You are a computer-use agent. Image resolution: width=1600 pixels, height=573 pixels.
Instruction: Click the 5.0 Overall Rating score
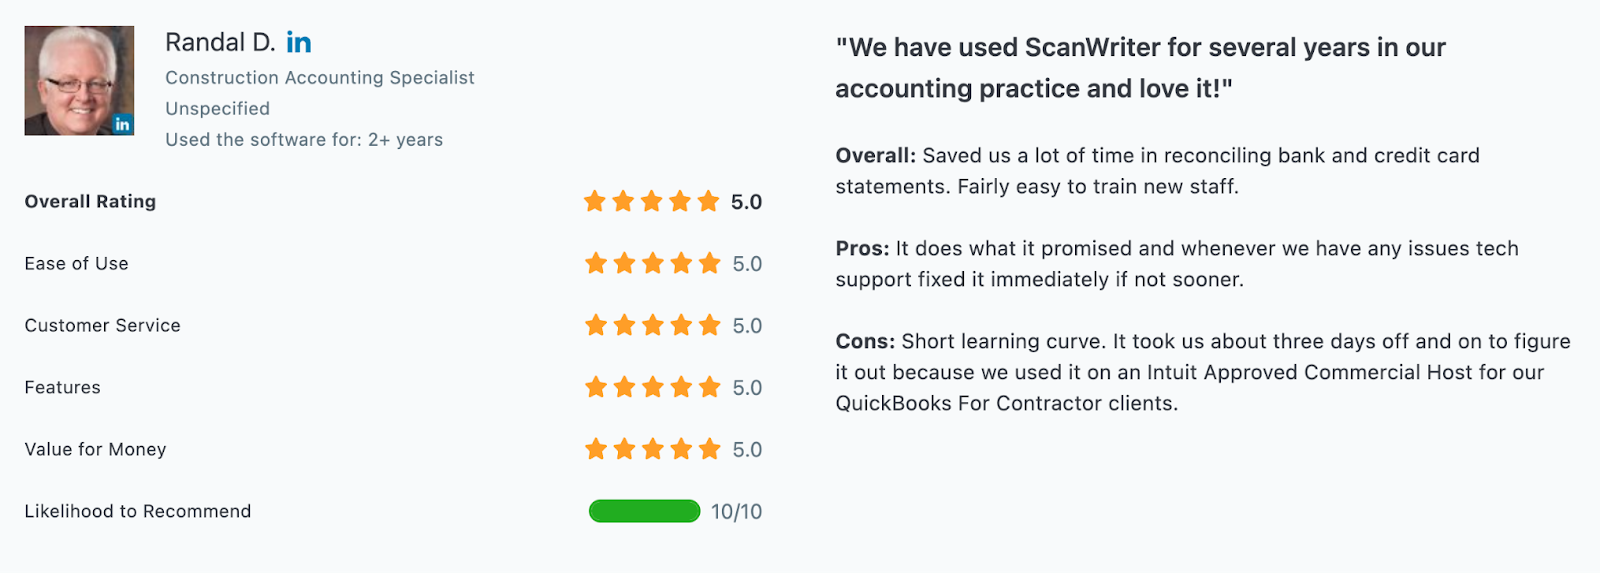746,202
